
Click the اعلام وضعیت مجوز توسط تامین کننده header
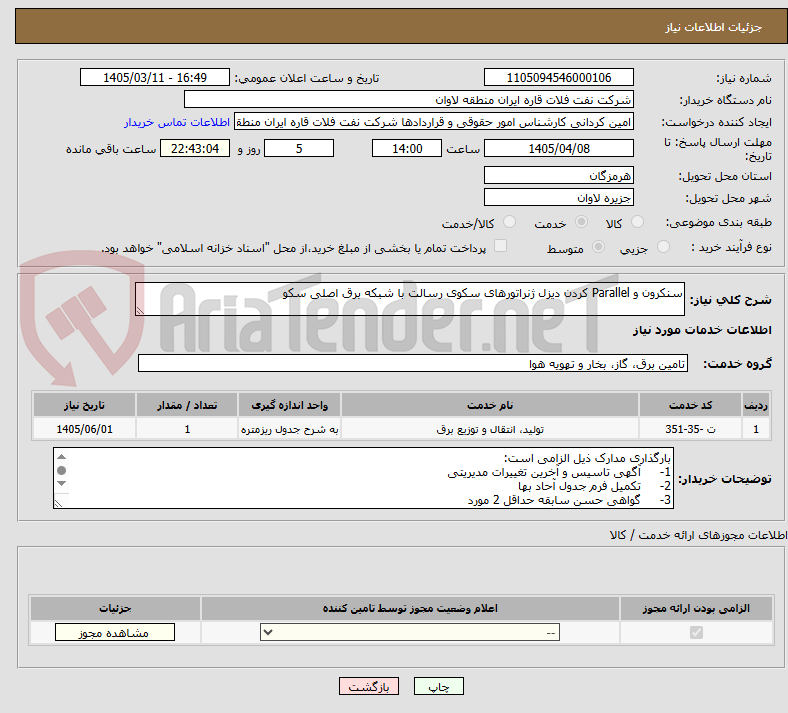410,608
